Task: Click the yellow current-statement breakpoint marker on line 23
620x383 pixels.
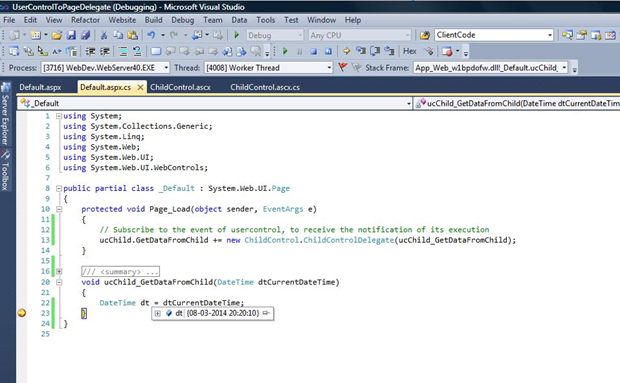Action: 22,313
